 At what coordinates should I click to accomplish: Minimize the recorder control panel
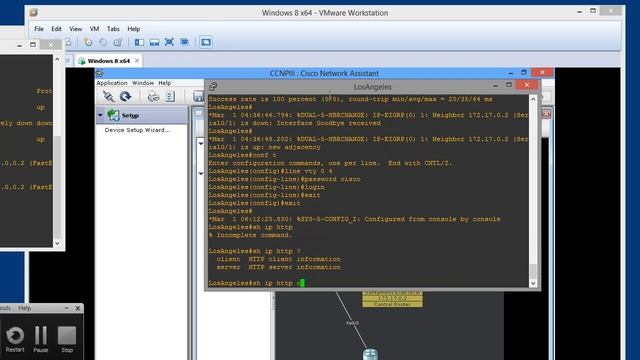(66, 308)
